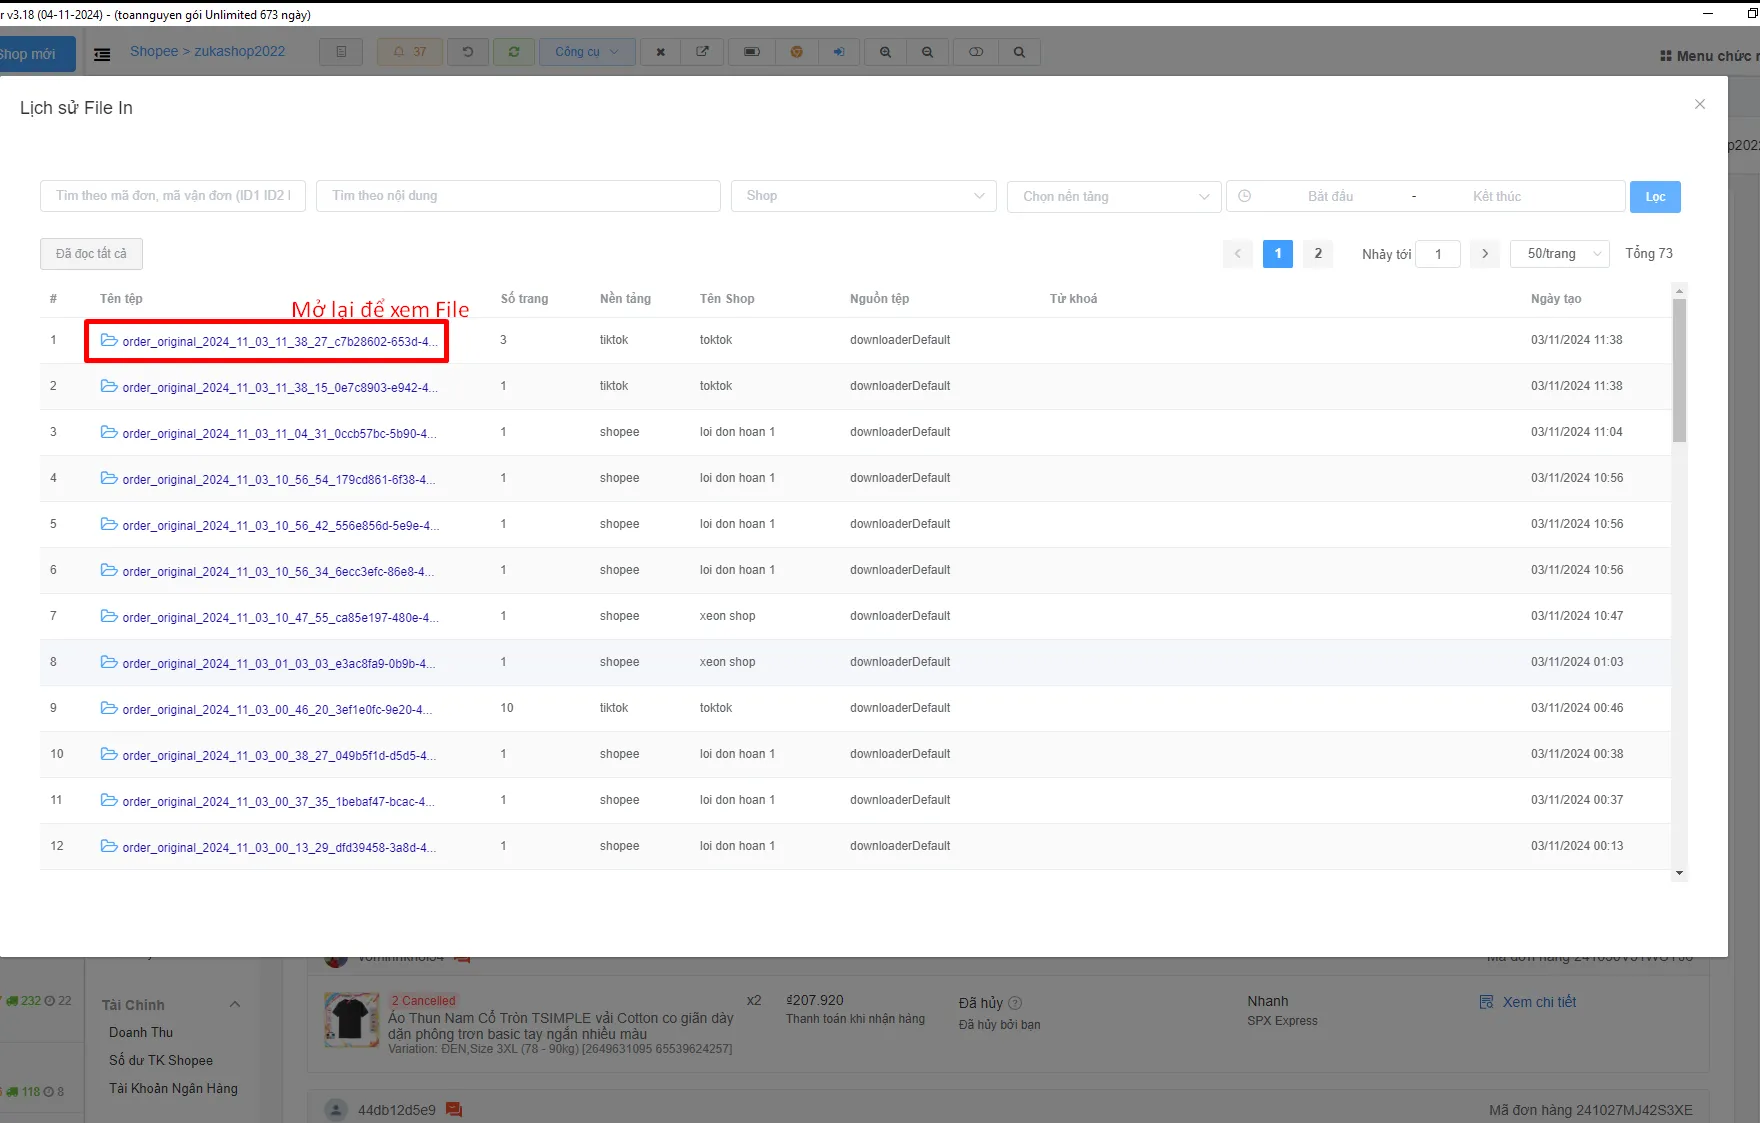Image resolution: width=1760 pixels, height=1123 pixels.
Task: Click the undo arrow toolbar icon
Action: [467, 52]
